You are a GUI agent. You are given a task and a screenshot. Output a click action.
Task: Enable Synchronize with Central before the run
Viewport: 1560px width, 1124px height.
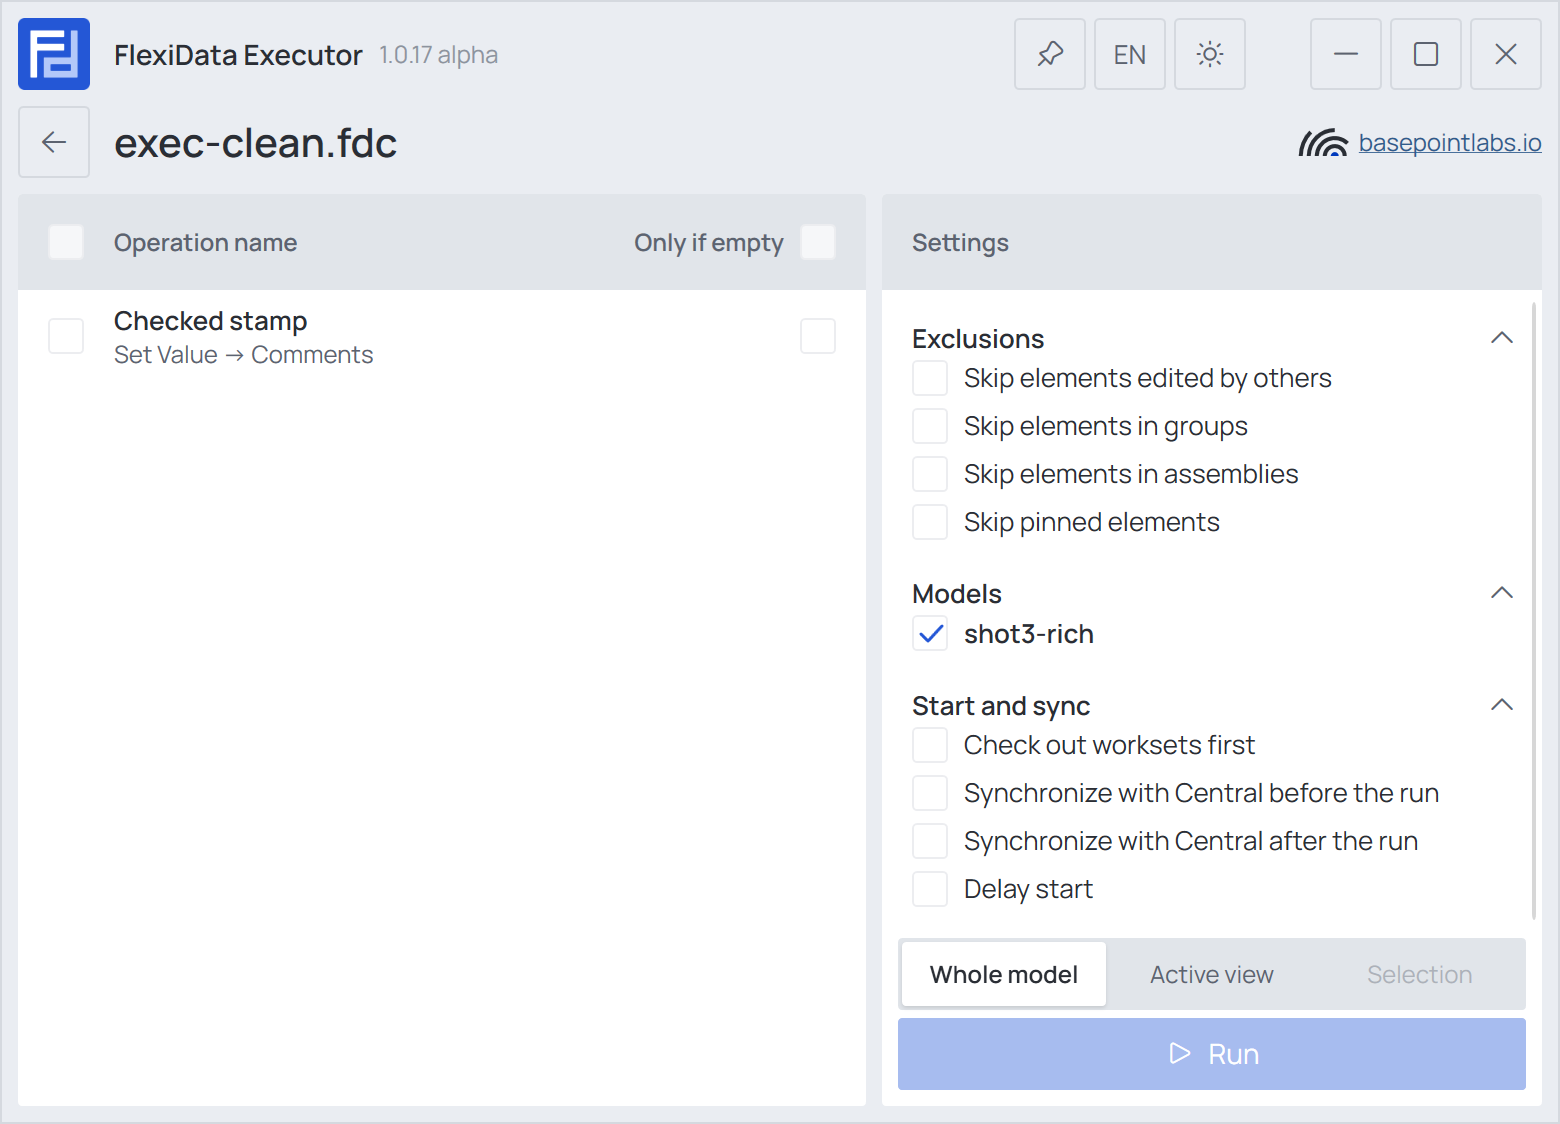point(930,793)
